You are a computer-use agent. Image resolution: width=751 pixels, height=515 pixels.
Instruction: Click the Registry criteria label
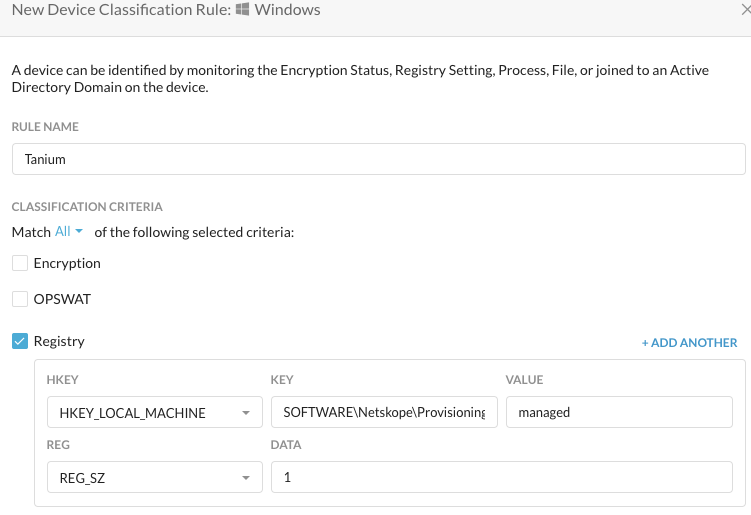tap(59, 341)
